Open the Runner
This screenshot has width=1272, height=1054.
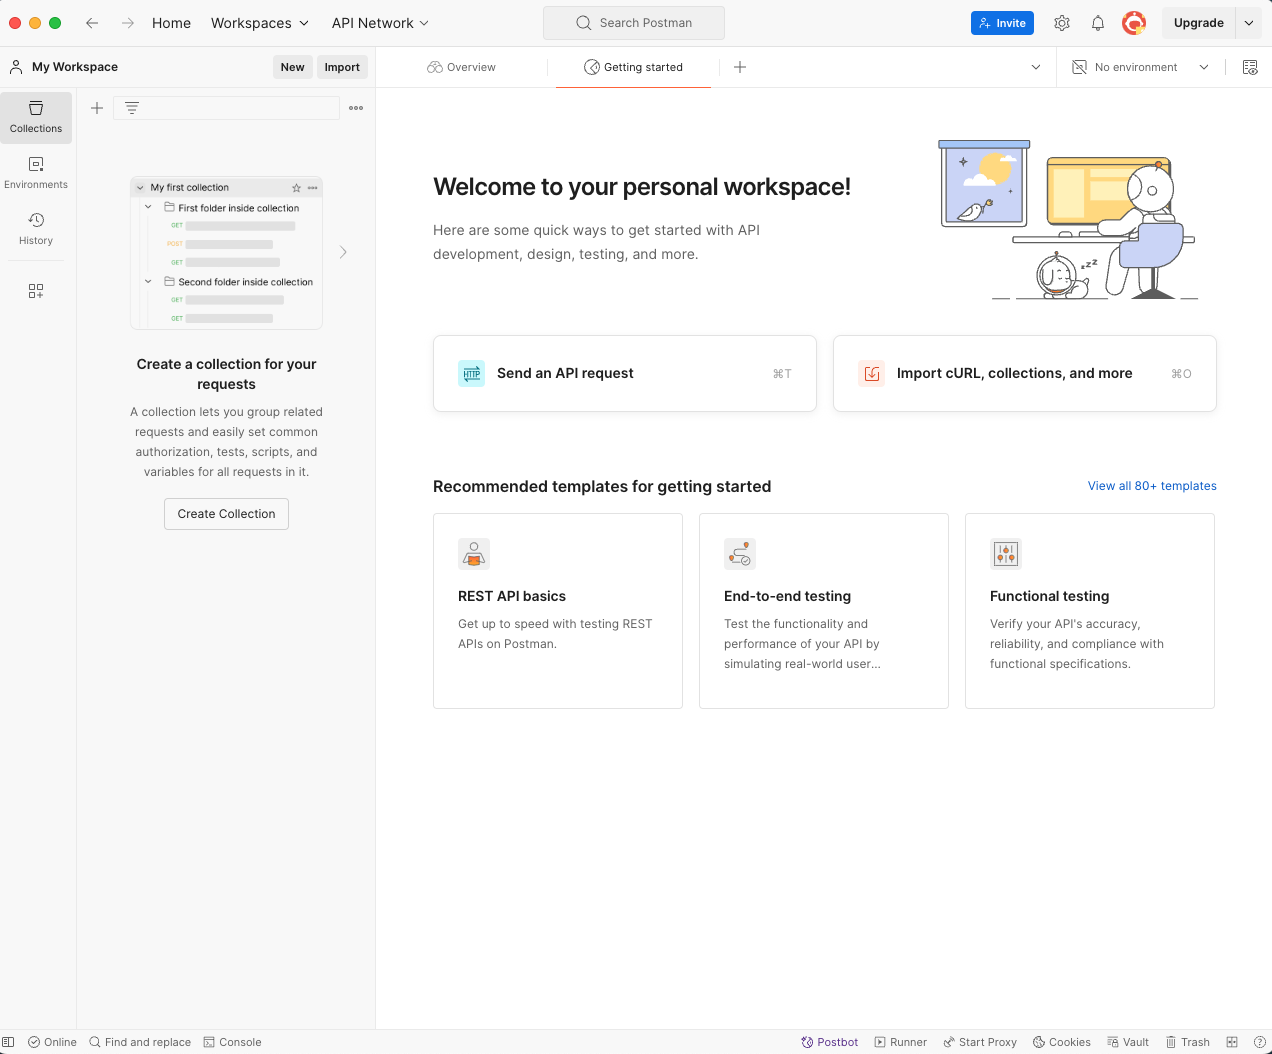pos(900,1042)
